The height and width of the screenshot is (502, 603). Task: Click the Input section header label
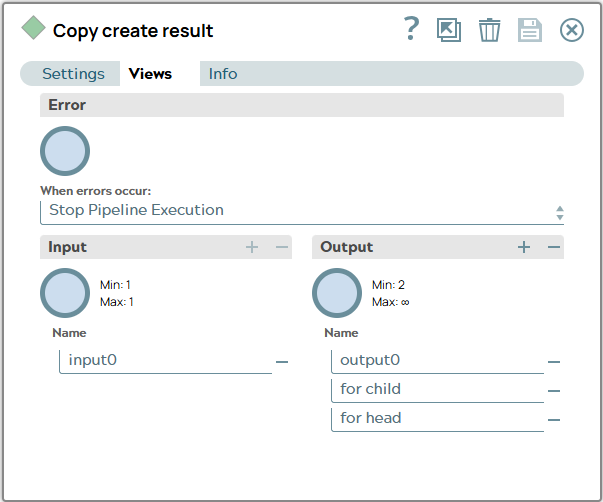click(67, 247)
